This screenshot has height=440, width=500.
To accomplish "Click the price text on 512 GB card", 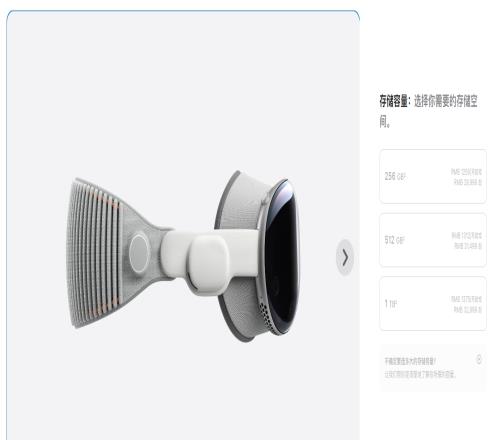I will pyautogui.click(x=467, y=240).
